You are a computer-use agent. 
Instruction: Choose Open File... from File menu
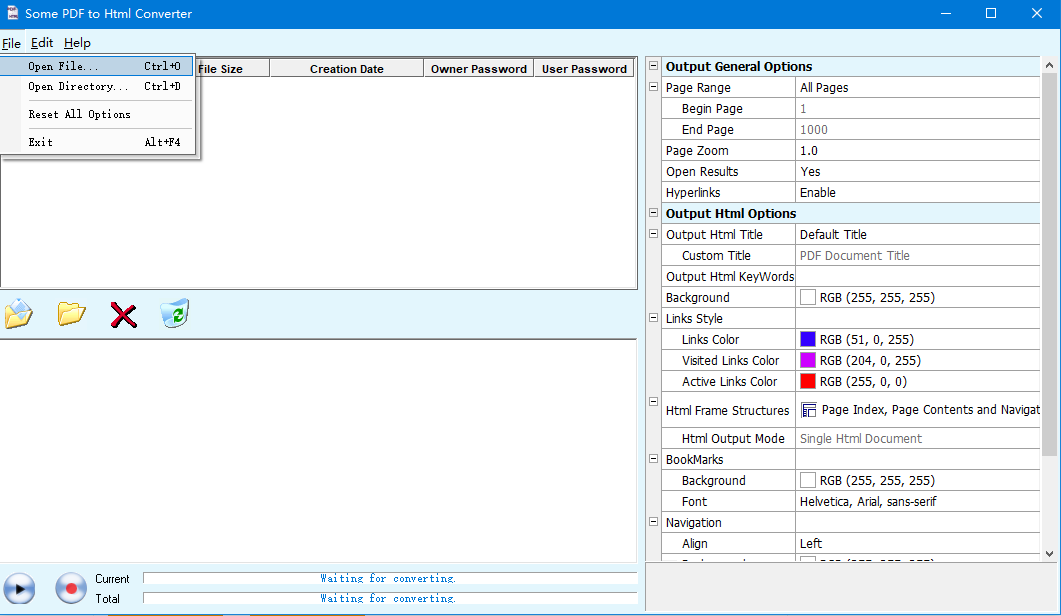coord(98,66)
